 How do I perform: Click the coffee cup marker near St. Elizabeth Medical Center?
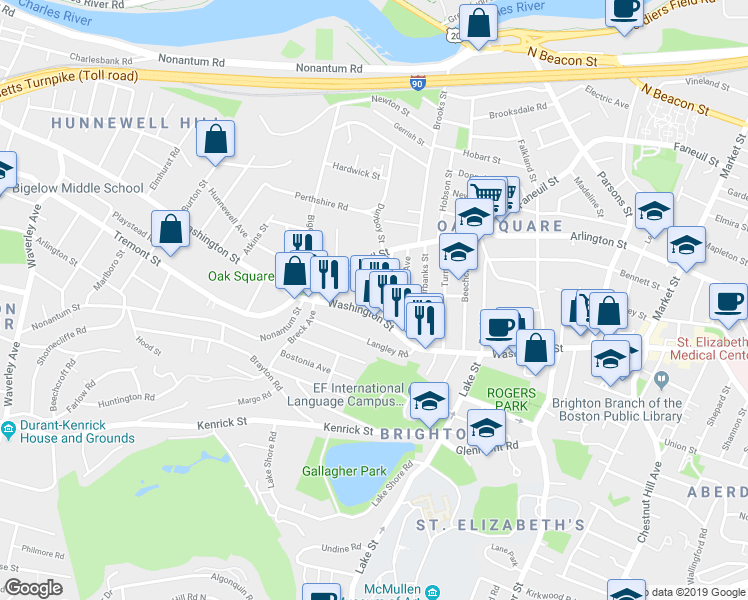pos(728,305)
